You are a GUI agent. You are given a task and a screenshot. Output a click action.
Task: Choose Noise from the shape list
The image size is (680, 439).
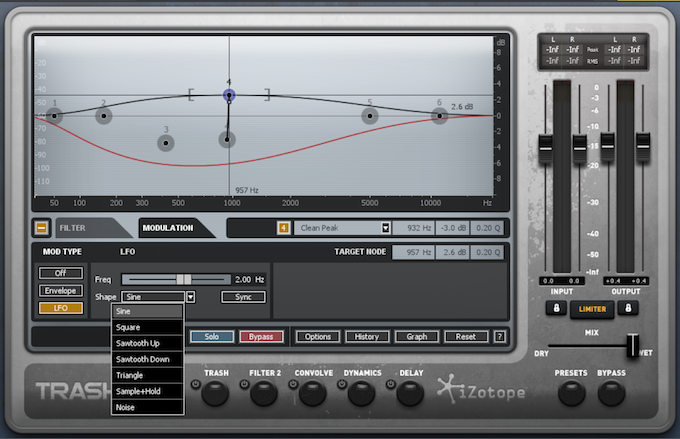pyautogui.click(x=147, y=407)
